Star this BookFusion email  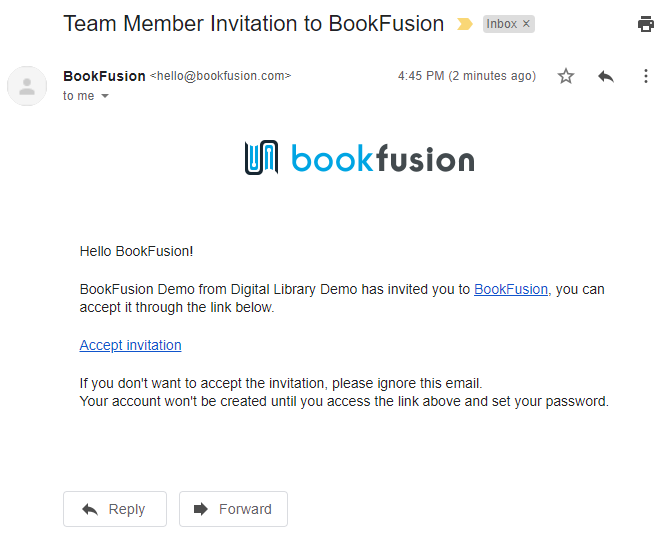click(x=566, y=76)
